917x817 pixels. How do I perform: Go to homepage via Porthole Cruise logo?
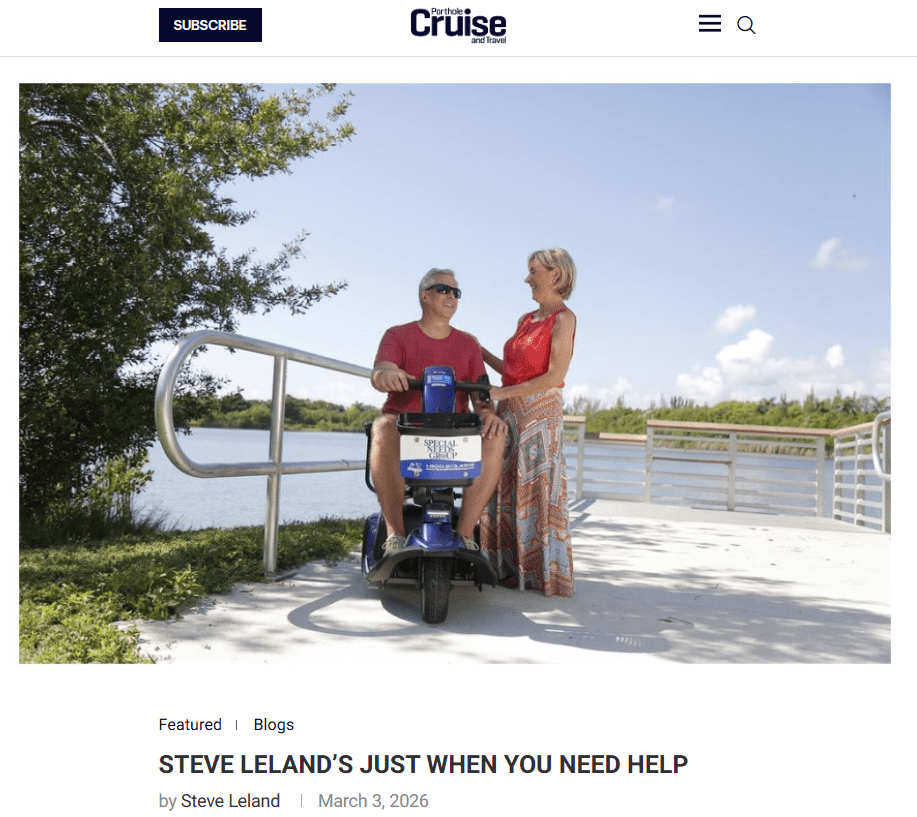(458, 26)
